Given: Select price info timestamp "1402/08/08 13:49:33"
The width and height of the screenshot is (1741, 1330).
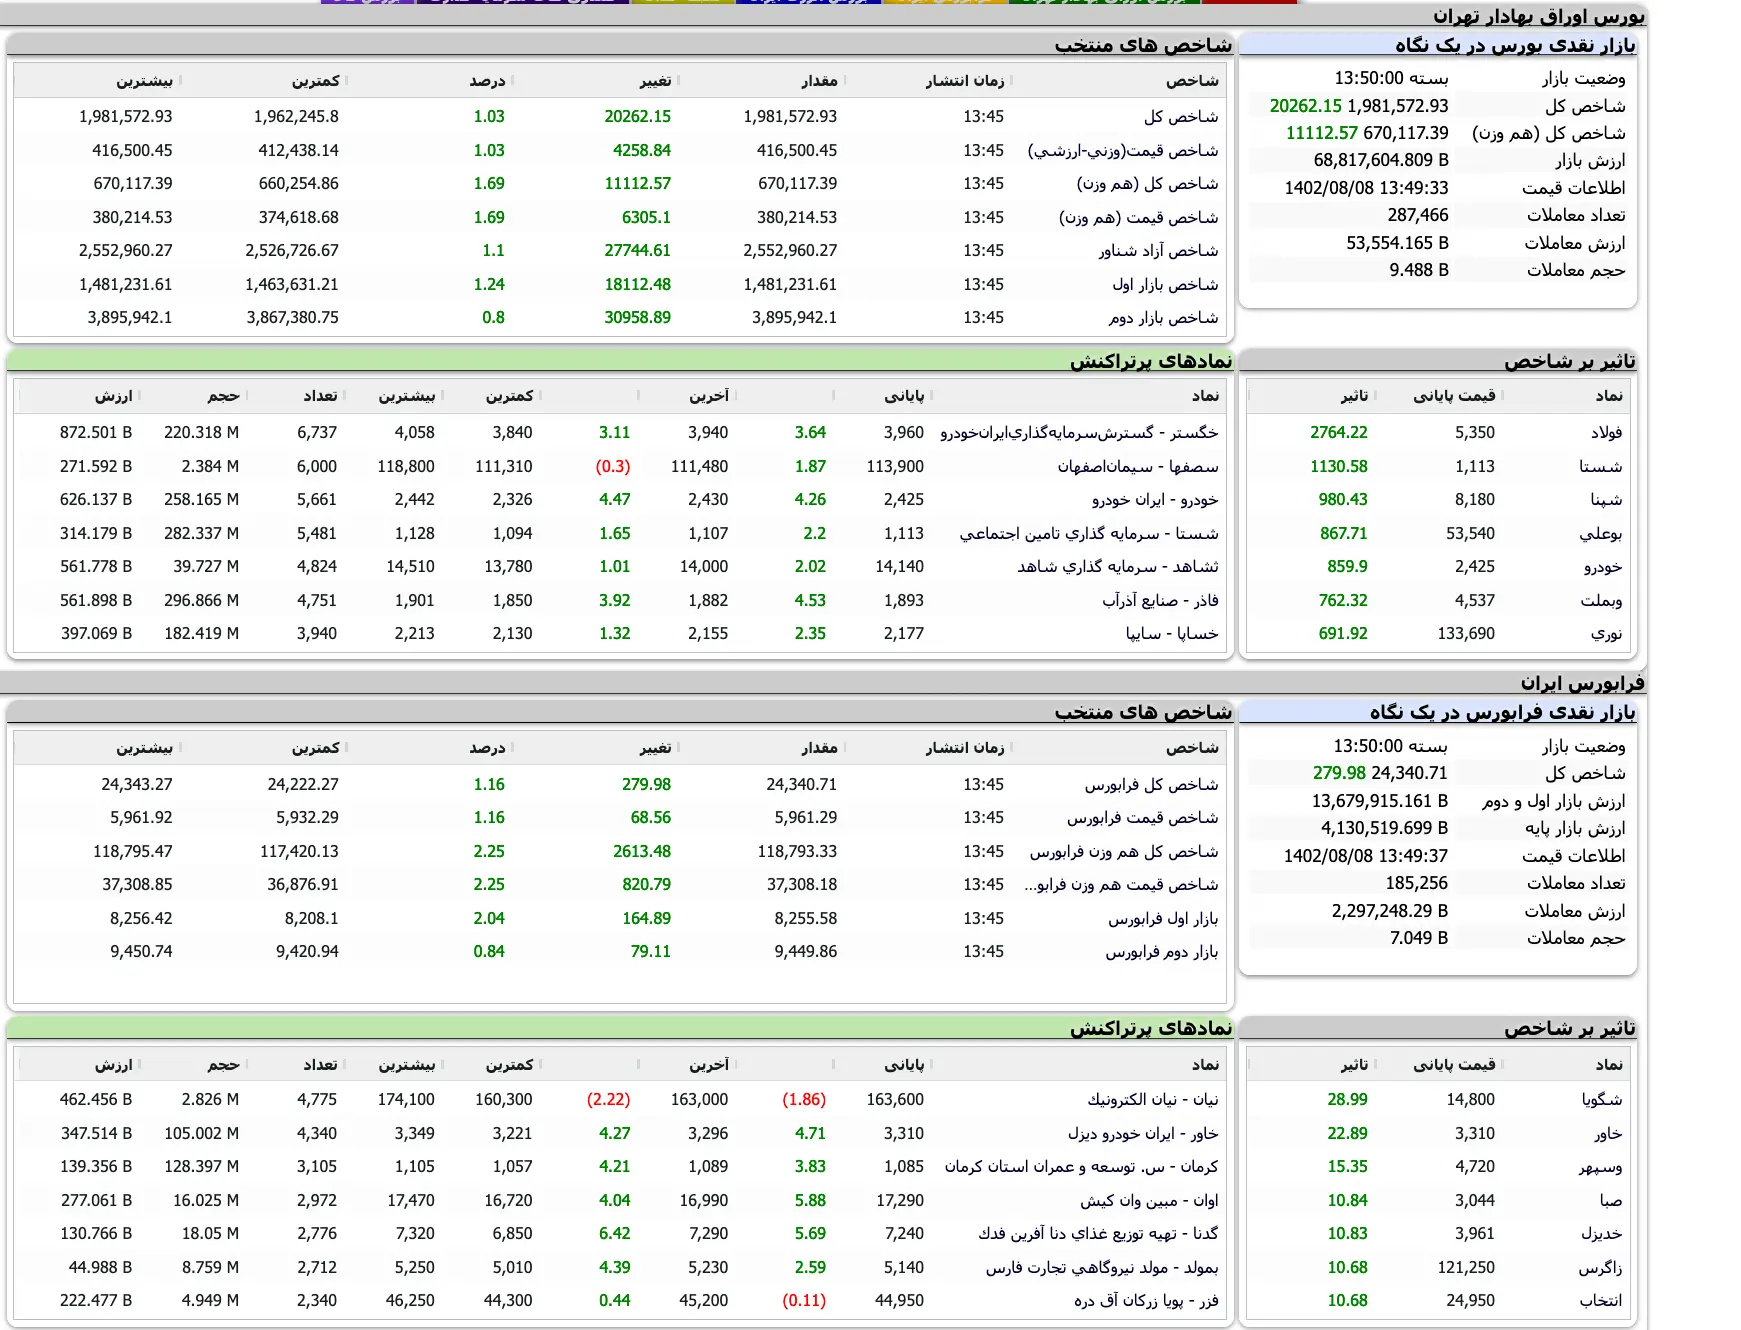Looking at the screenshot, I should [x=1366, y=188].
